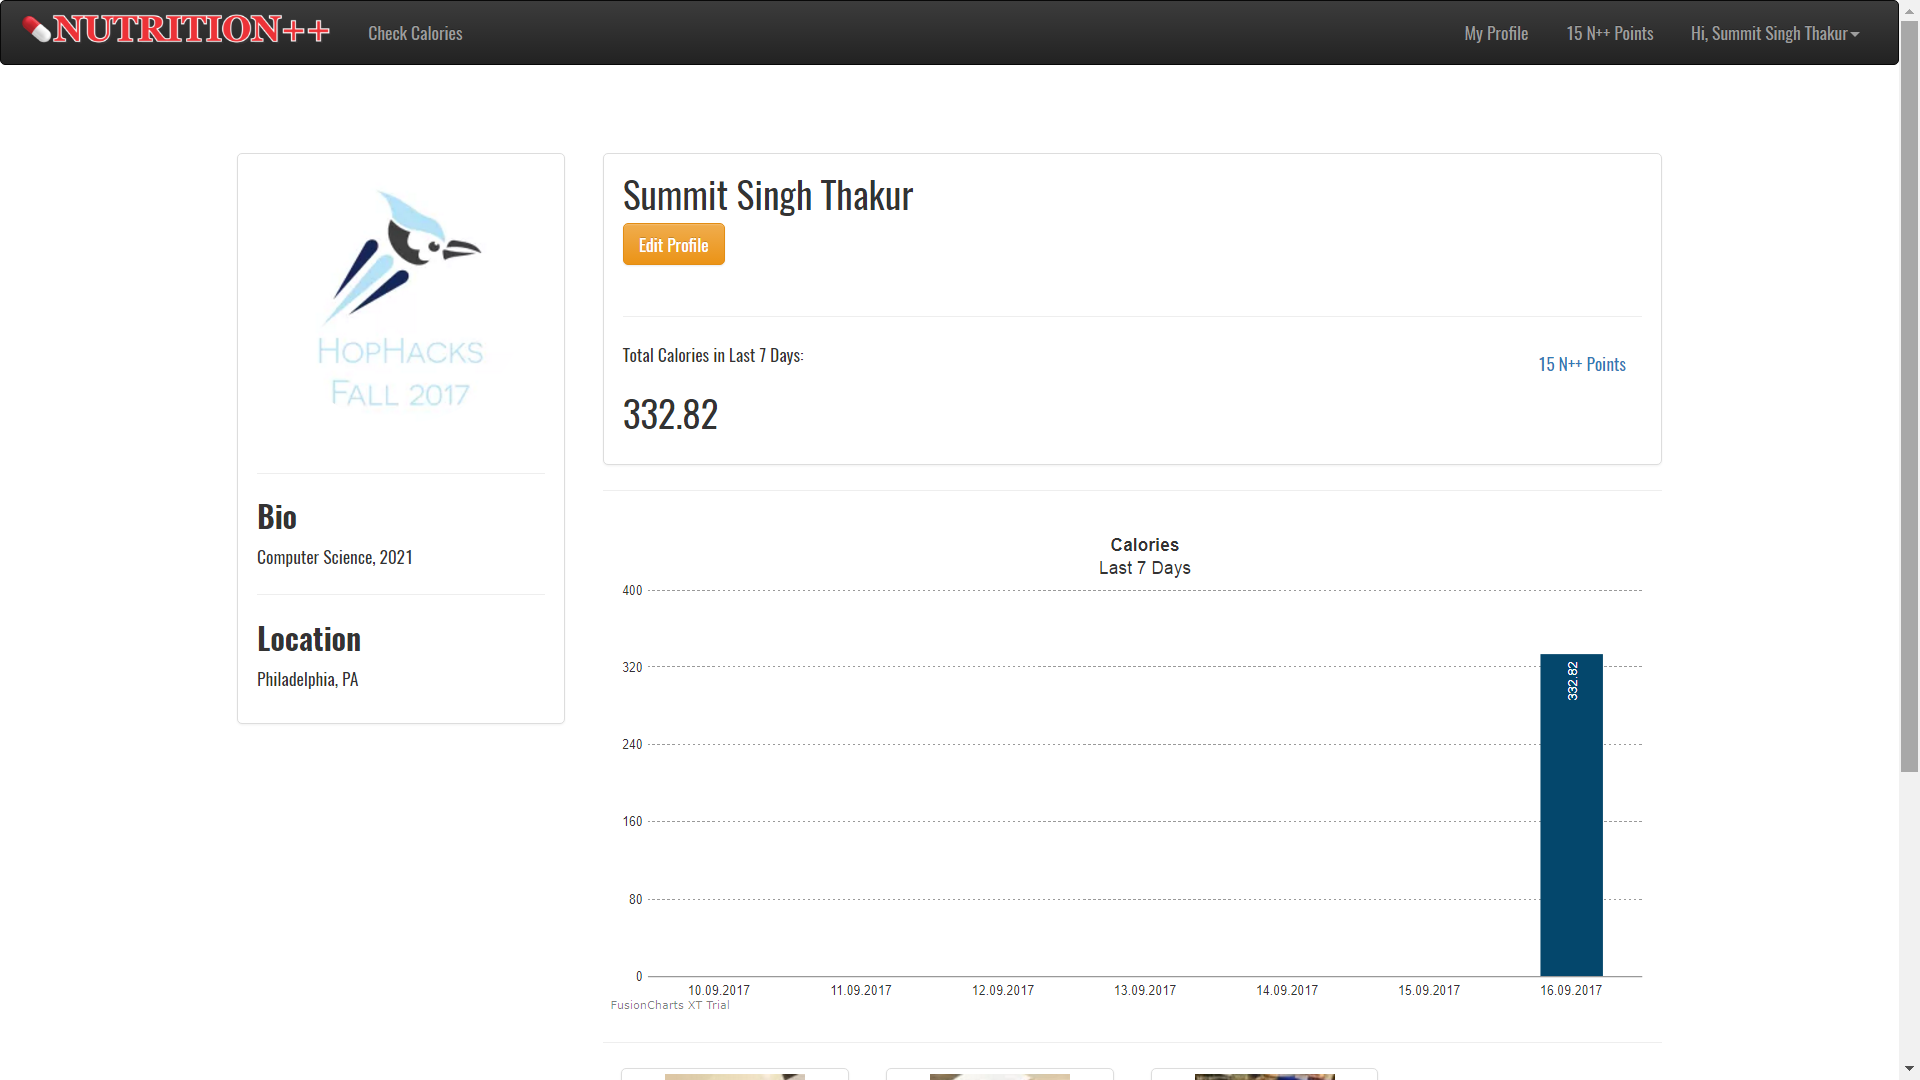Click the Calories chart title

tap(1144, 545)
